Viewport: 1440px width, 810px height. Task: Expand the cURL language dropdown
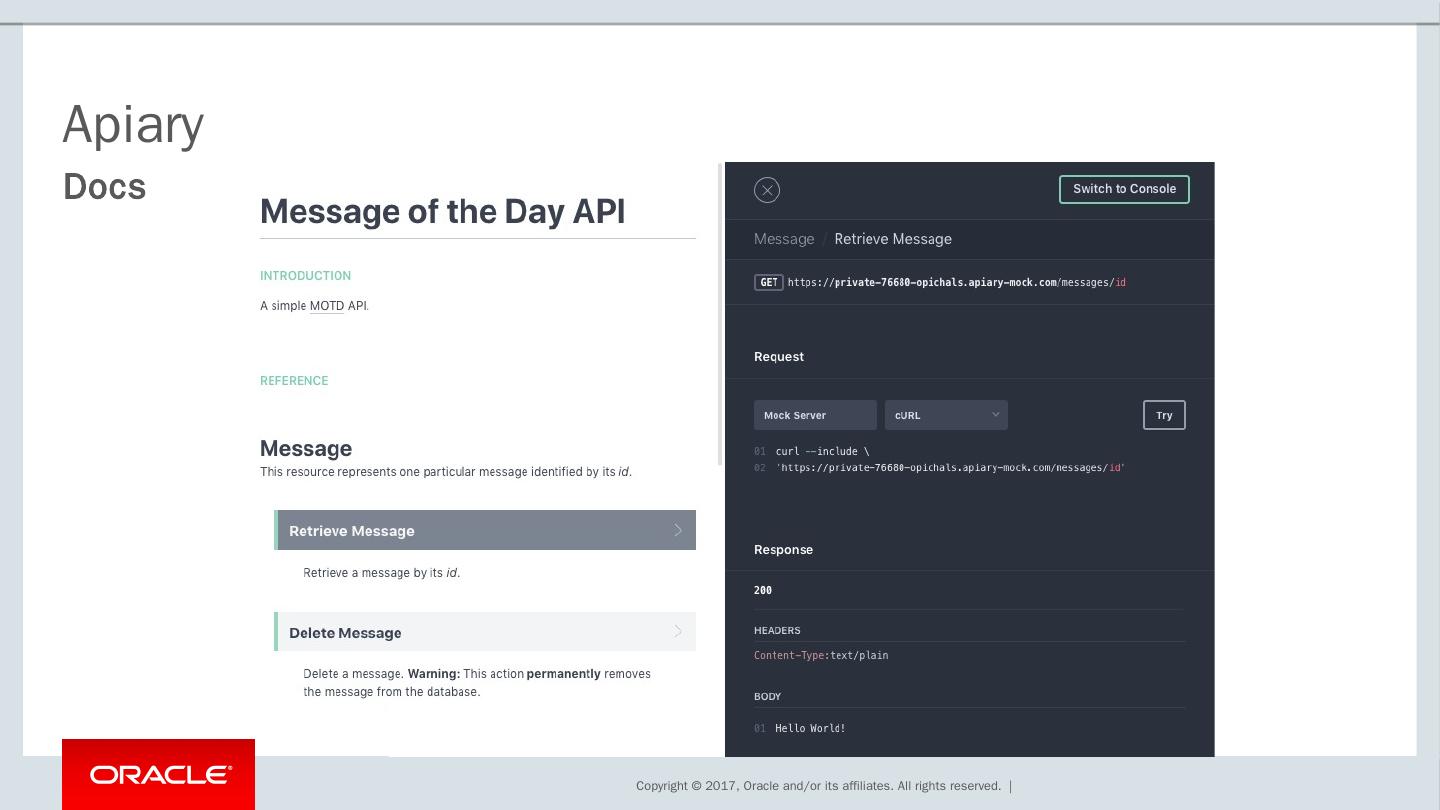coord(946,415)
